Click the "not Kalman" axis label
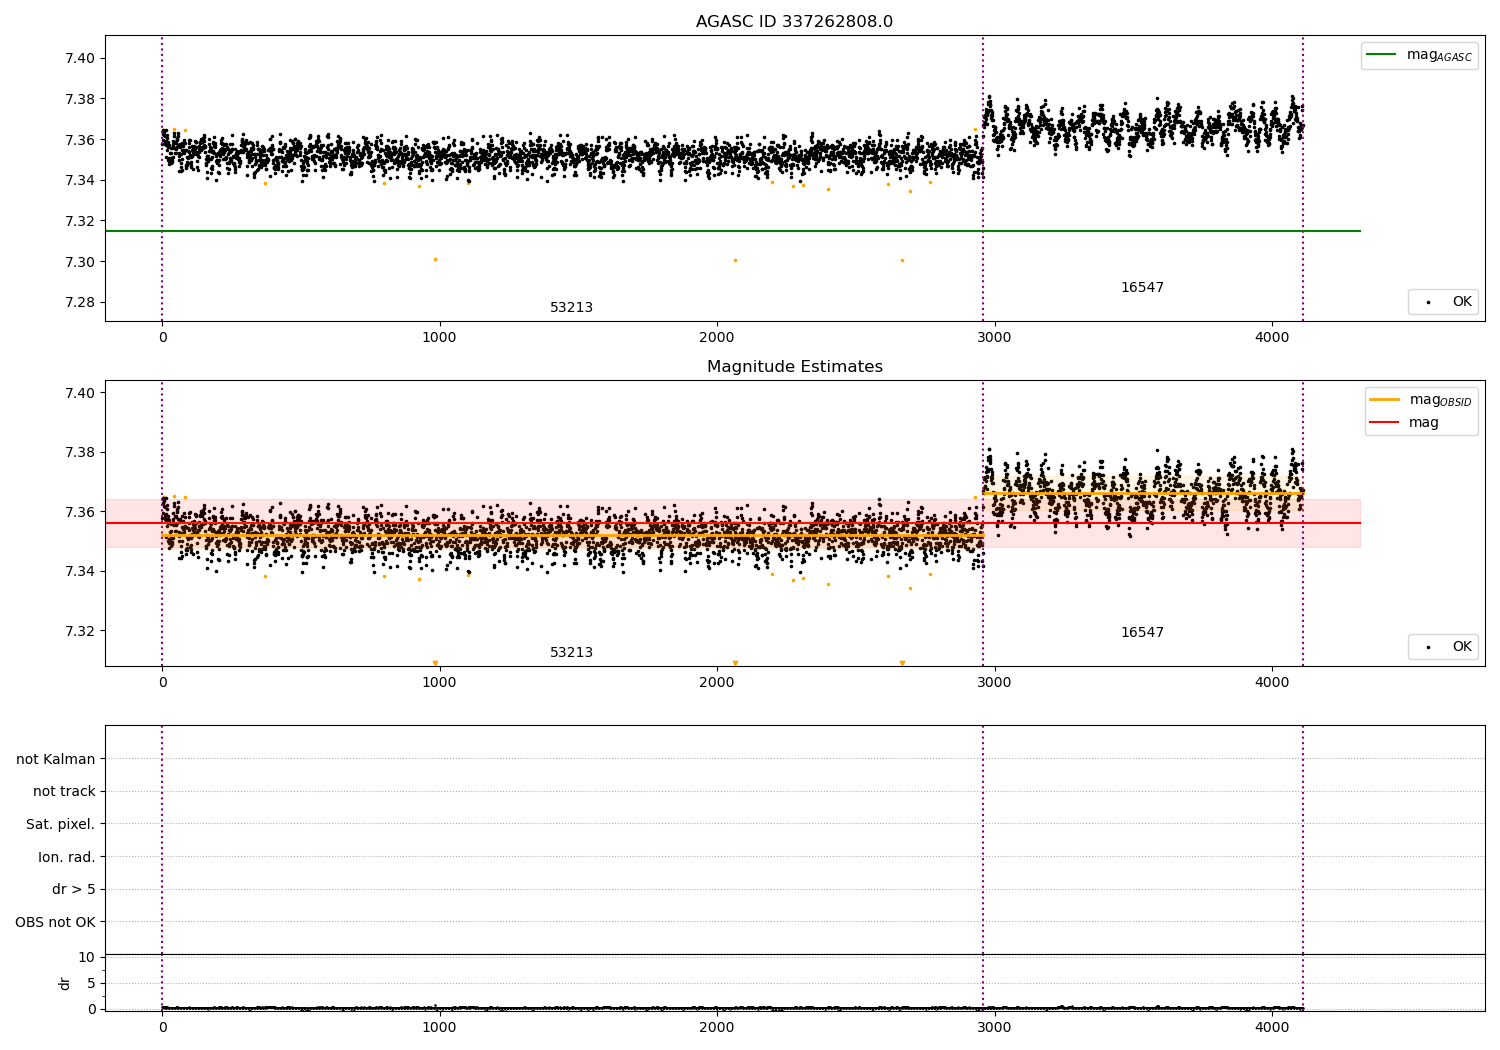 coord(56,759)
